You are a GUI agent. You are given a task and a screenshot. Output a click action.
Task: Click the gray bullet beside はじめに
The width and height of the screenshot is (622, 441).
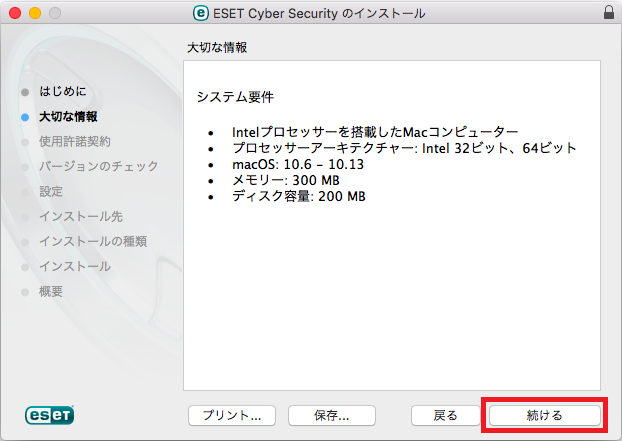click(25, 92)
